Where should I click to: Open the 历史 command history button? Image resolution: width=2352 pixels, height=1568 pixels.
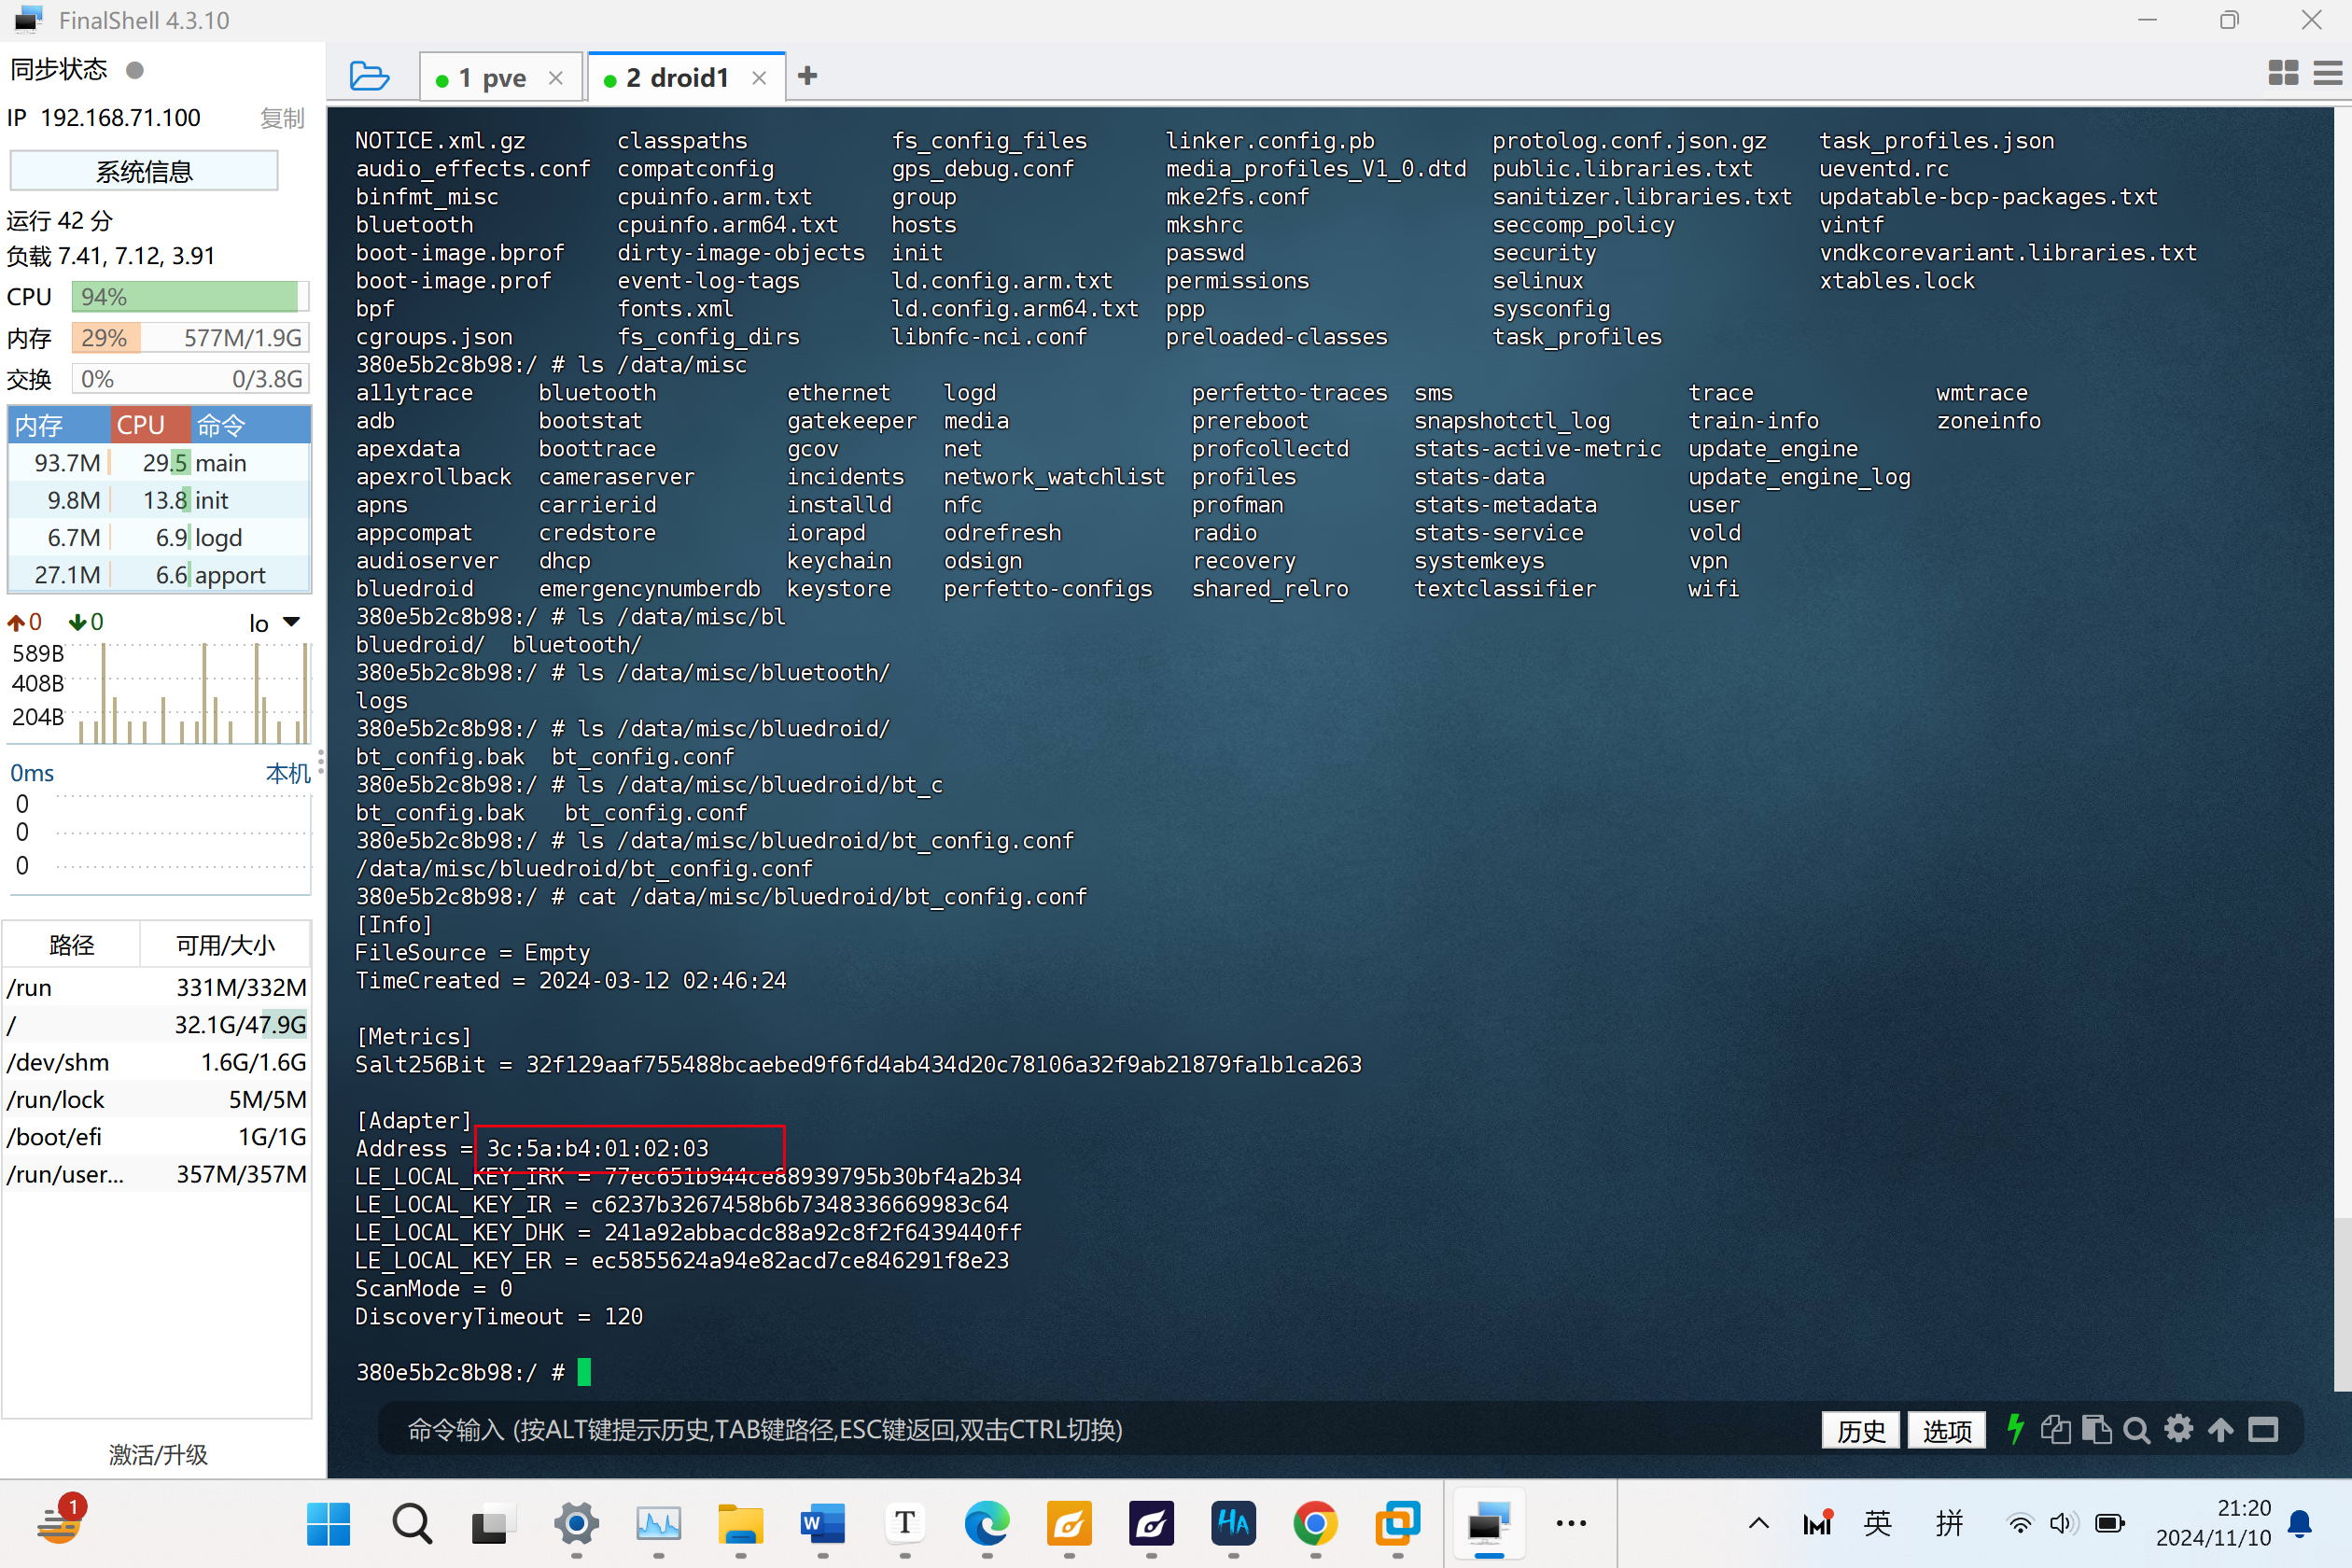(1860, 1430)
